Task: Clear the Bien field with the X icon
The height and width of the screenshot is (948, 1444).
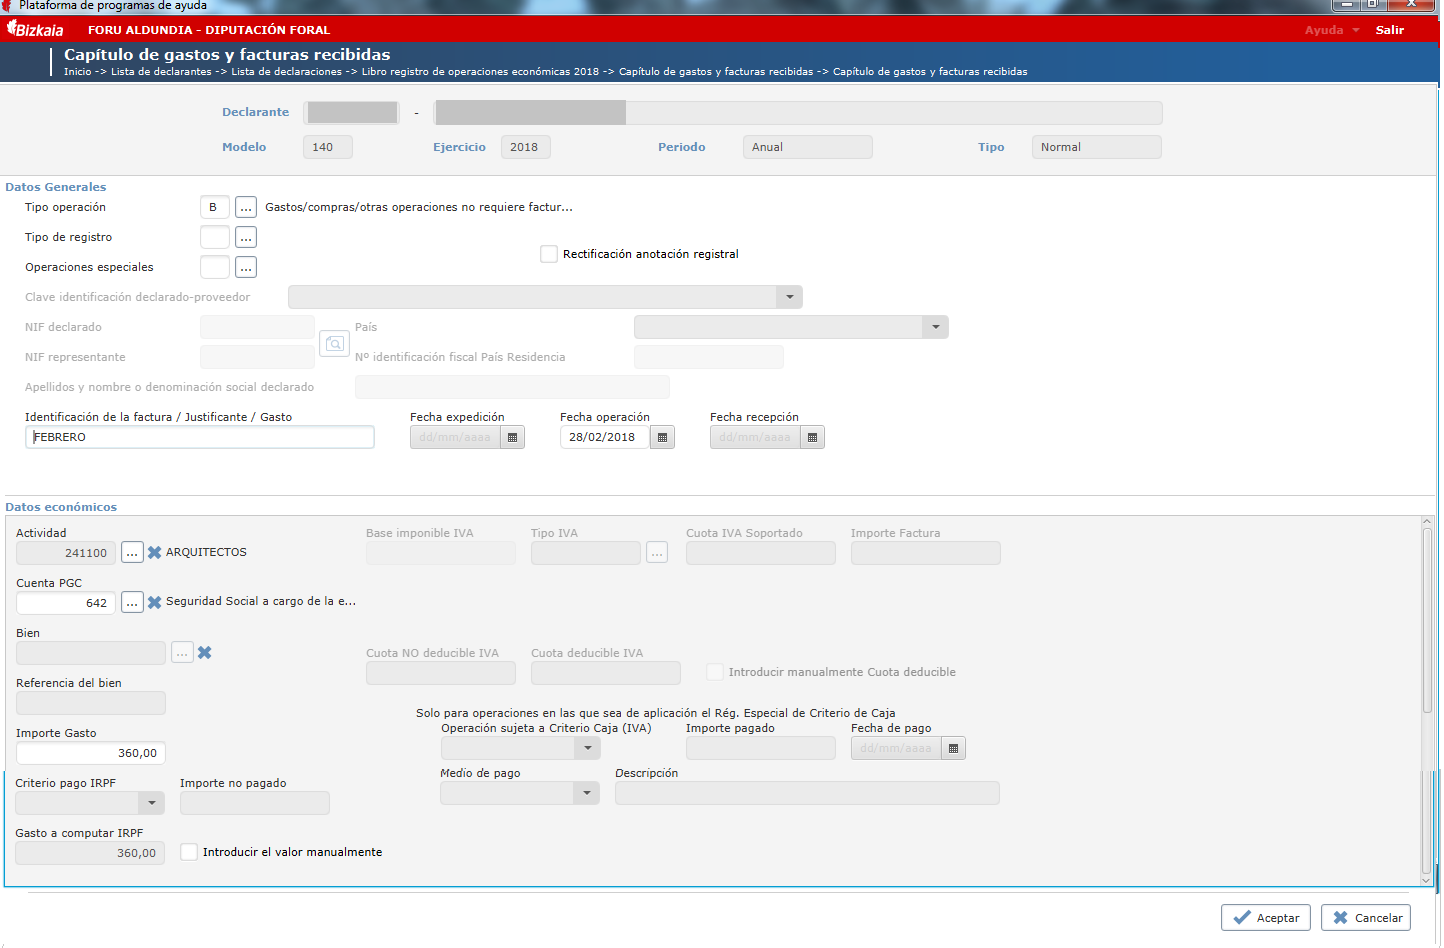Action: pos(205,652)
